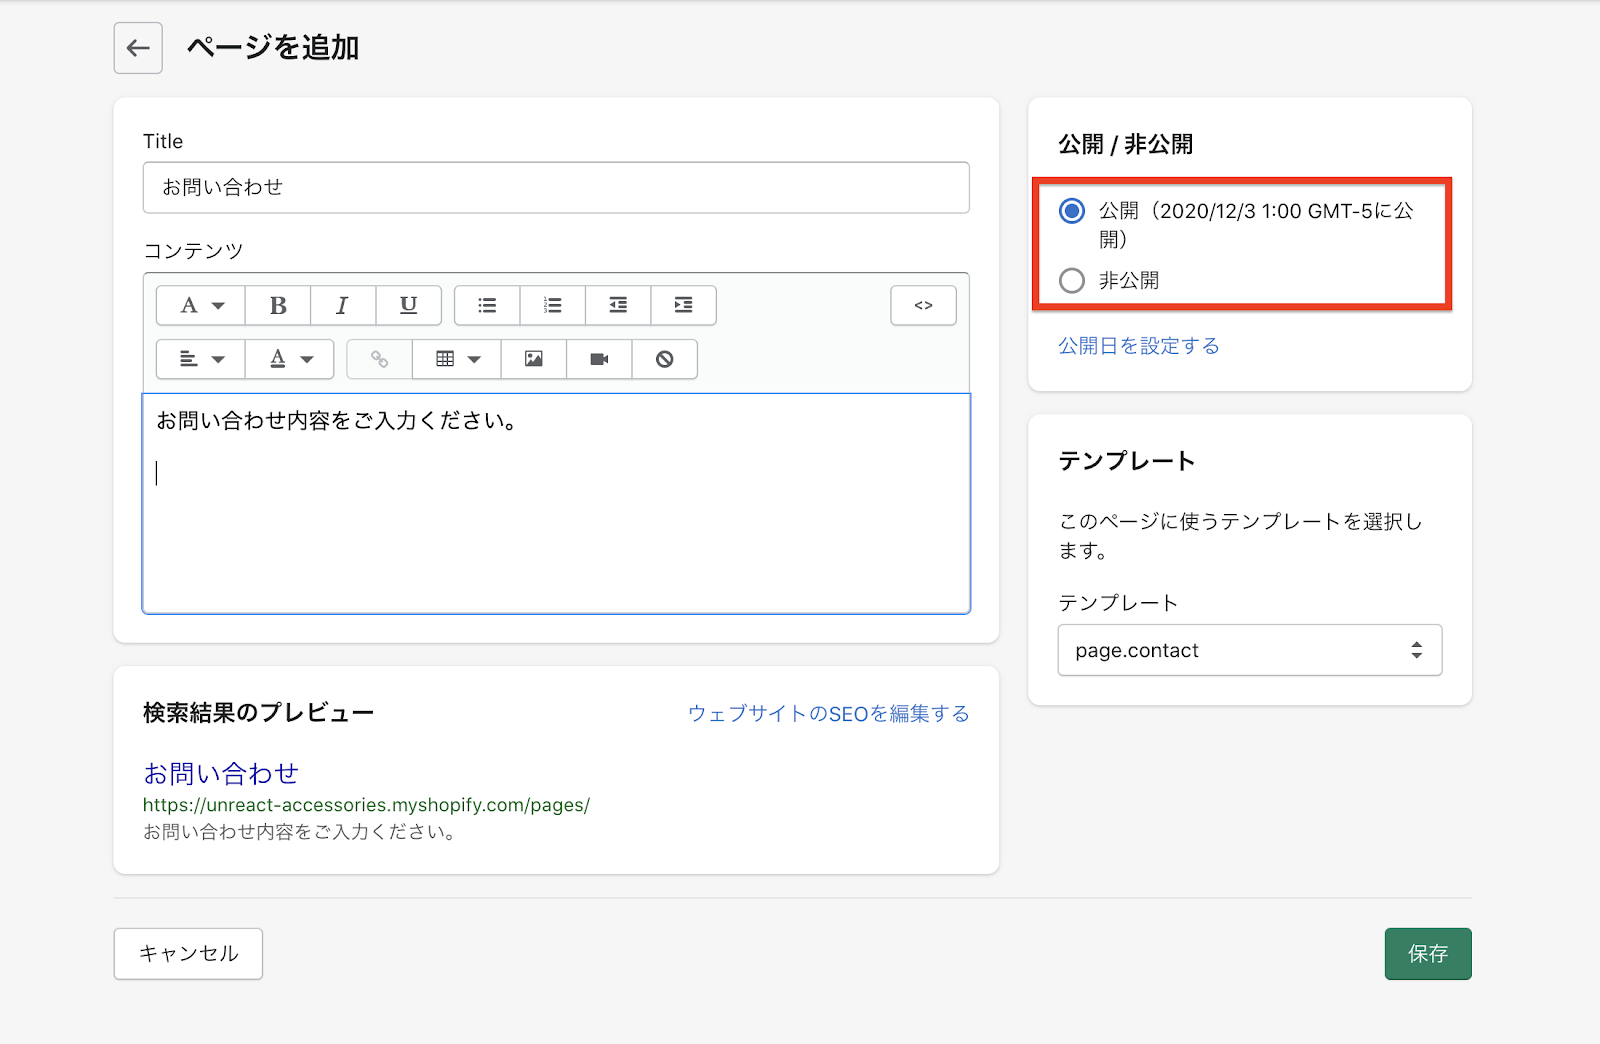
Task: Expand the text alignment dropdown
Action: (x=201, y=359)
